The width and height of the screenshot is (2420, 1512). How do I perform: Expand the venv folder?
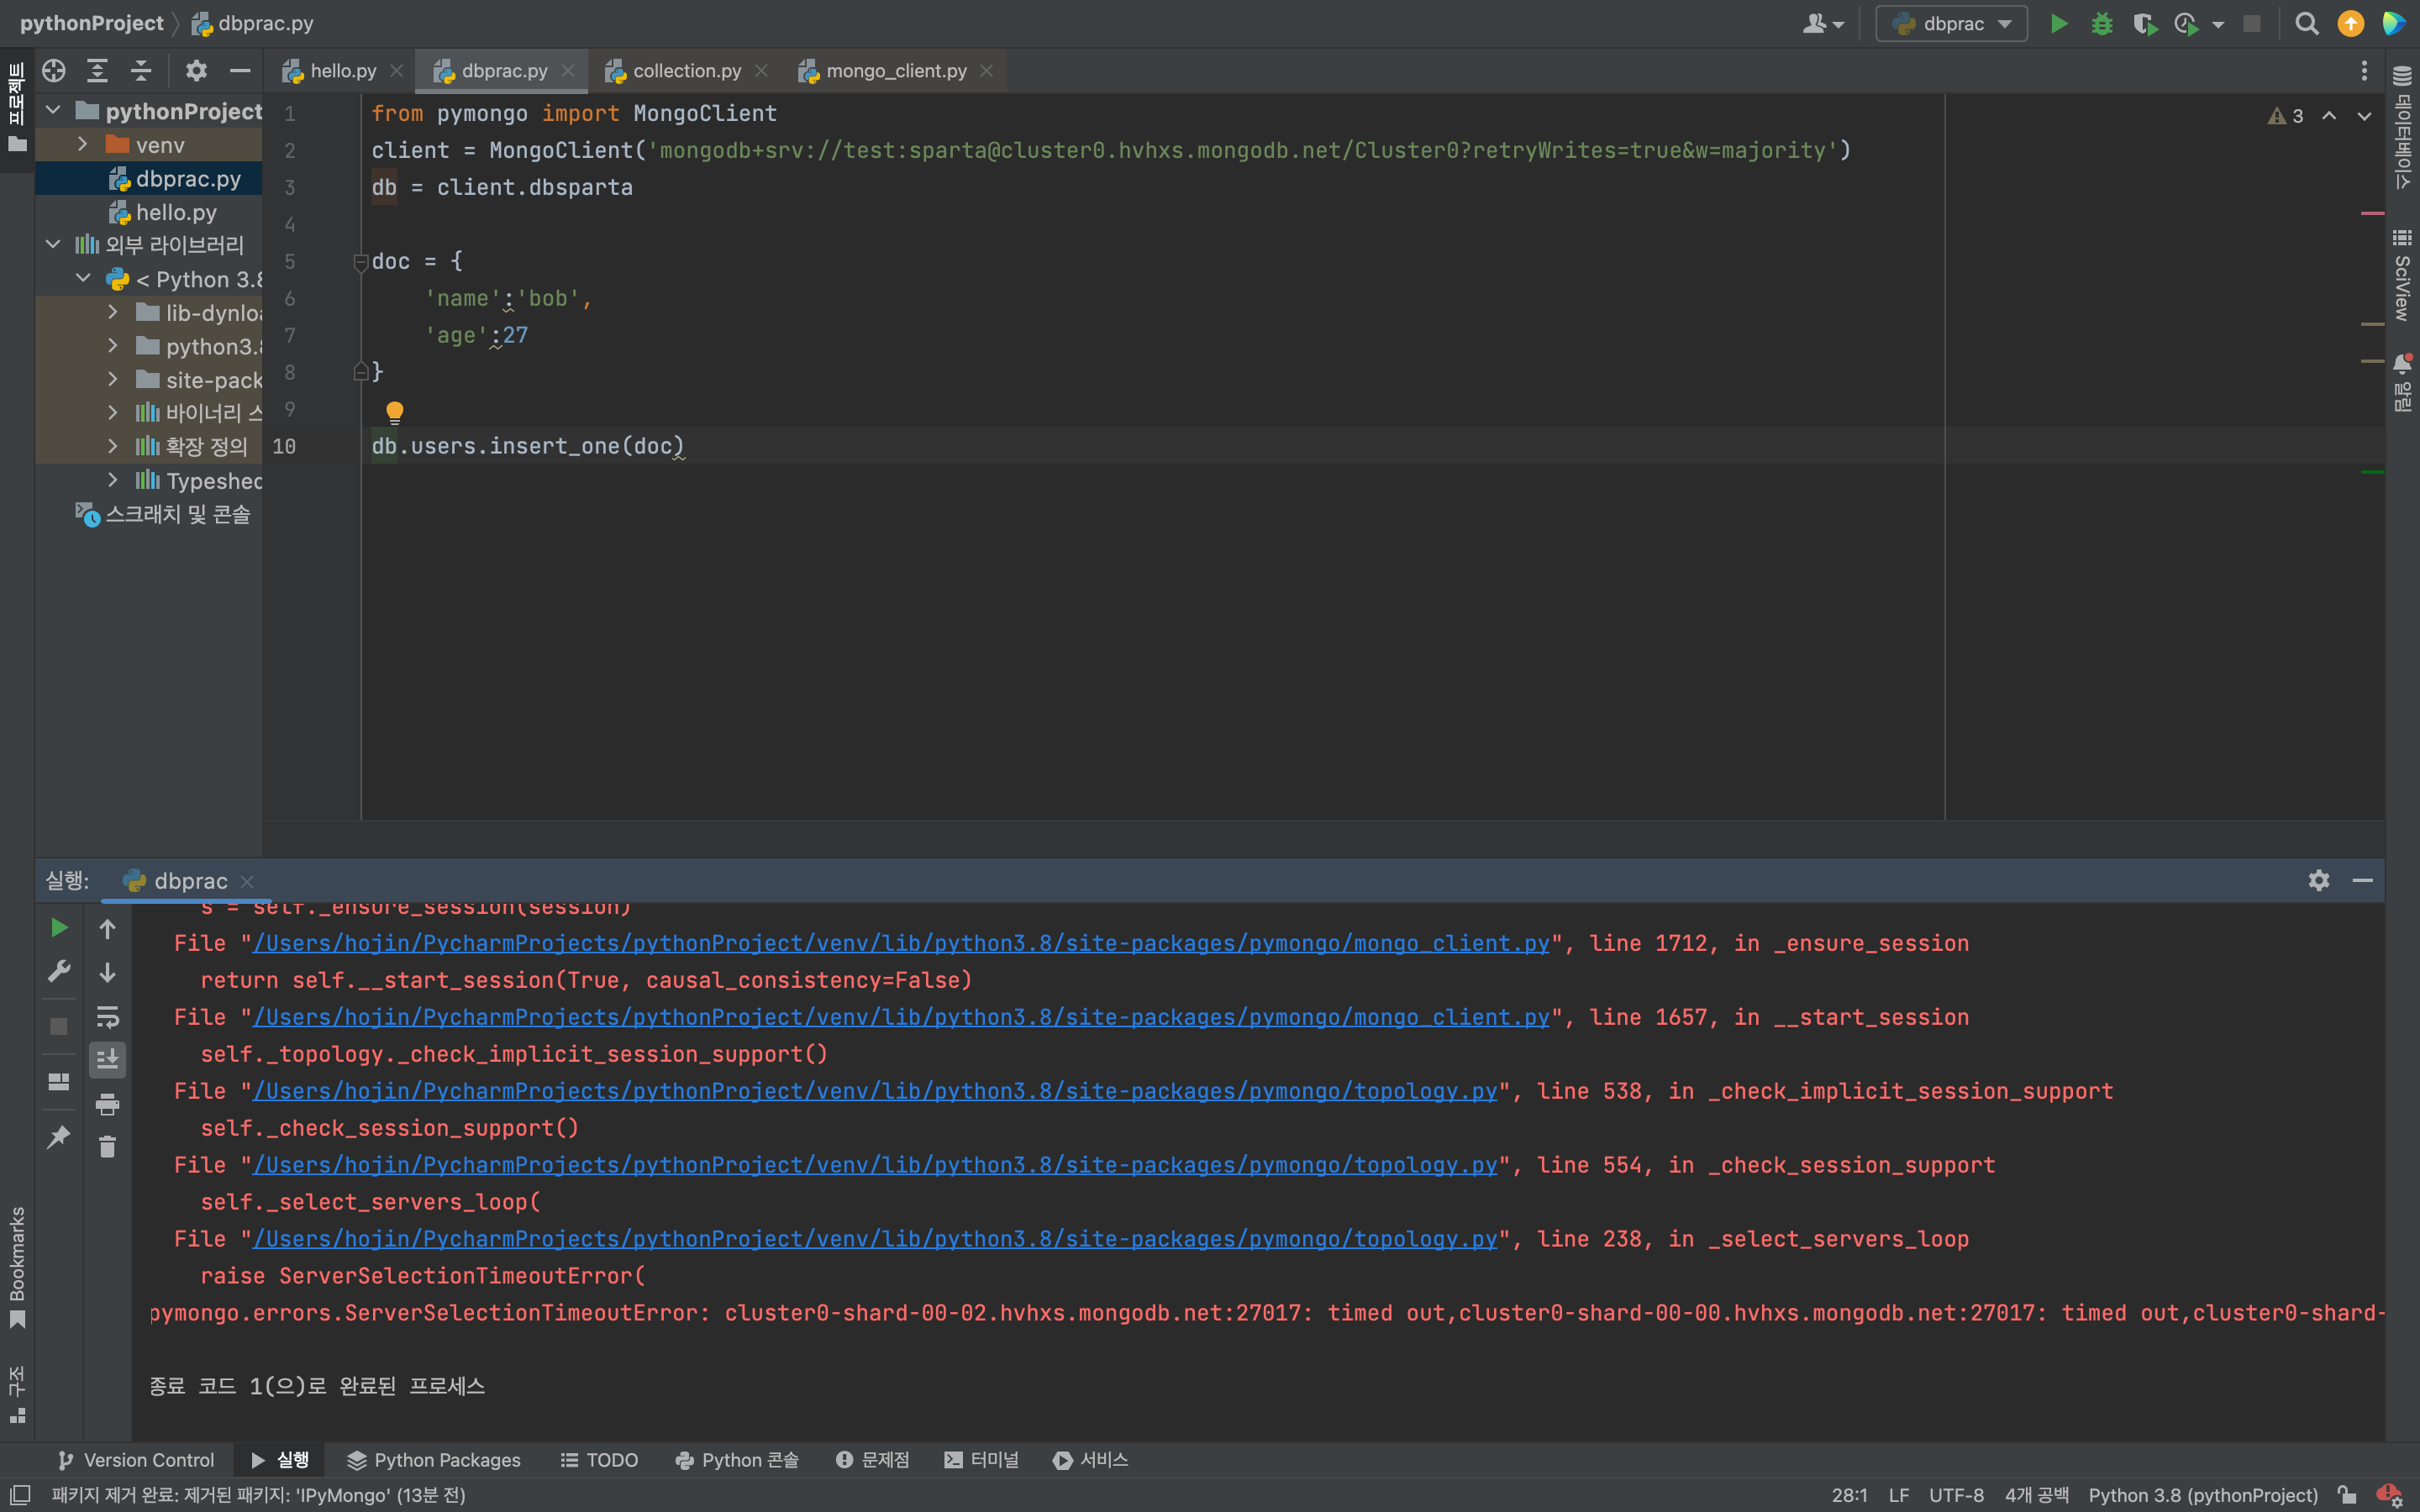(x=83, y=145)
